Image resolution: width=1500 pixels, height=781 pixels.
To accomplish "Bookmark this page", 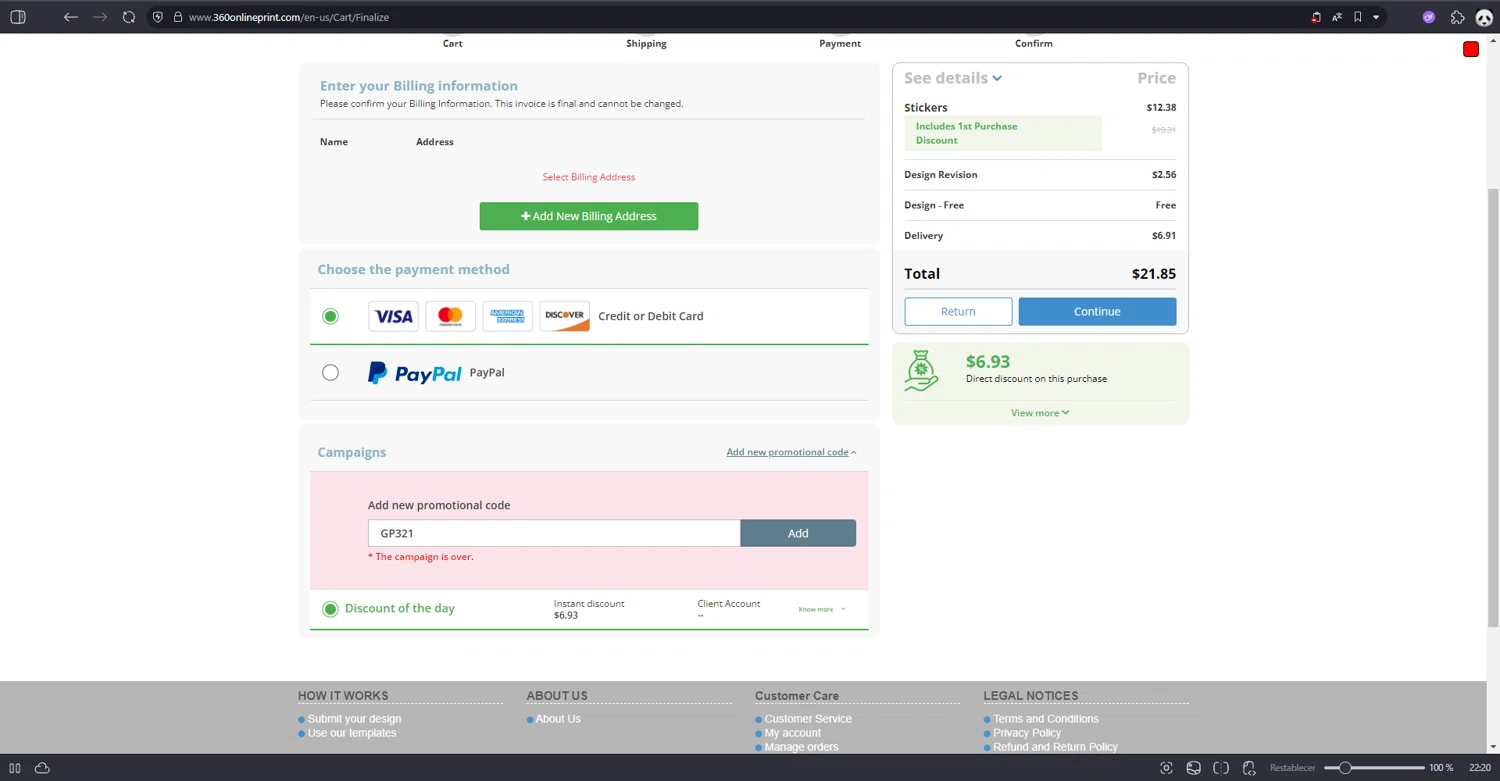I will [1358, 17].
